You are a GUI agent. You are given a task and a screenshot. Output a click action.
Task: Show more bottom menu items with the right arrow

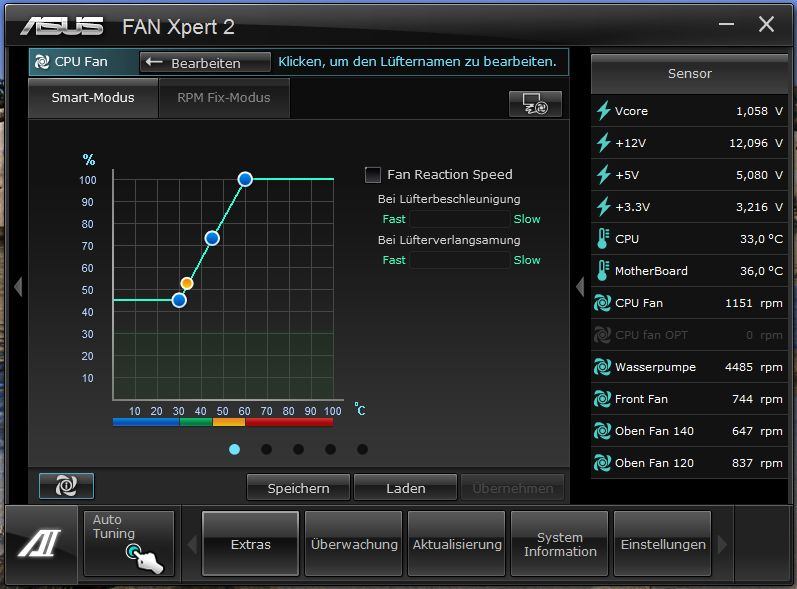(722, 544)
